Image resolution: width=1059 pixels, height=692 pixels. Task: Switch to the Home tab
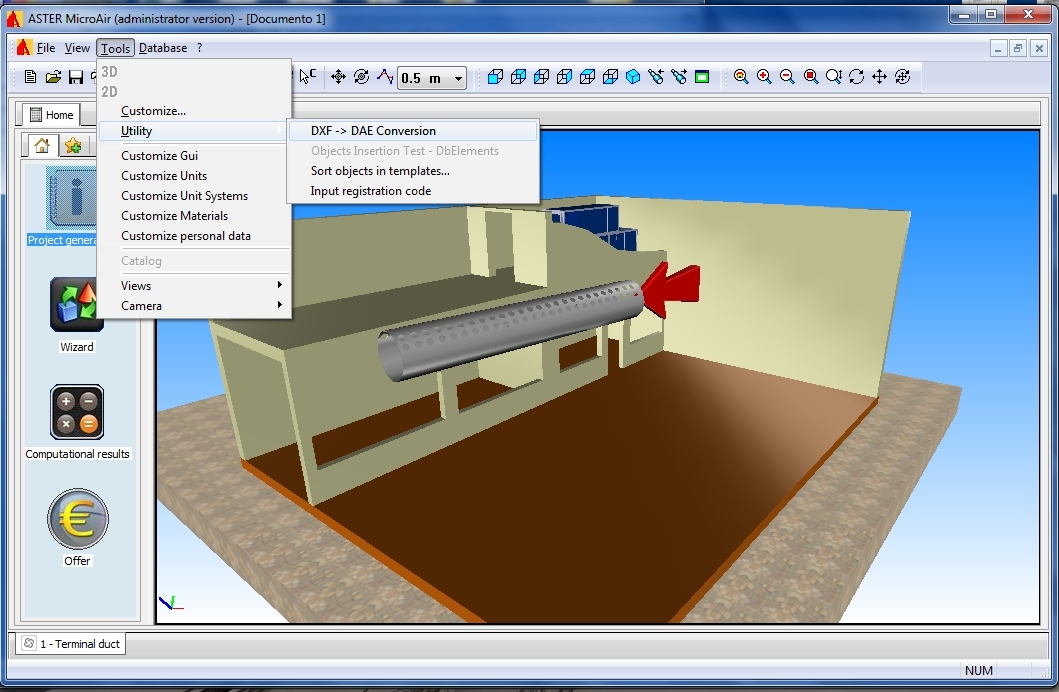51,115
